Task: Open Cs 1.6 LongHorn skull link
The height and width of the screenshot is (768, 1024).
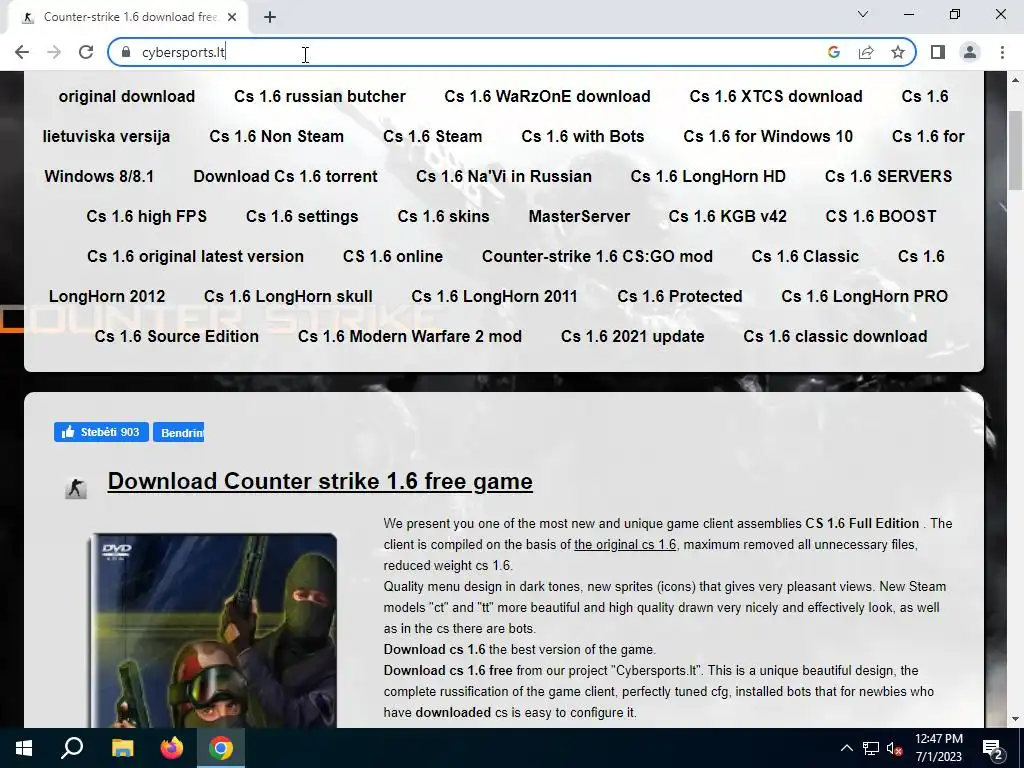Action: (x=288, y=296)
